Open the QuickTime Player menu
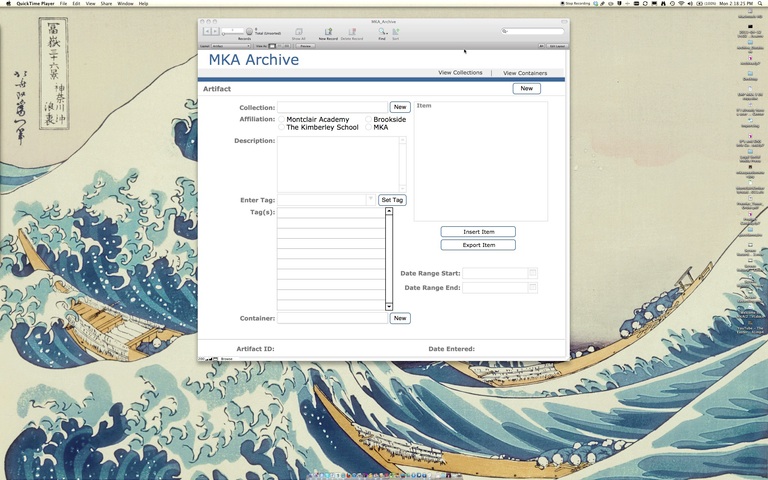 point(35,3)
